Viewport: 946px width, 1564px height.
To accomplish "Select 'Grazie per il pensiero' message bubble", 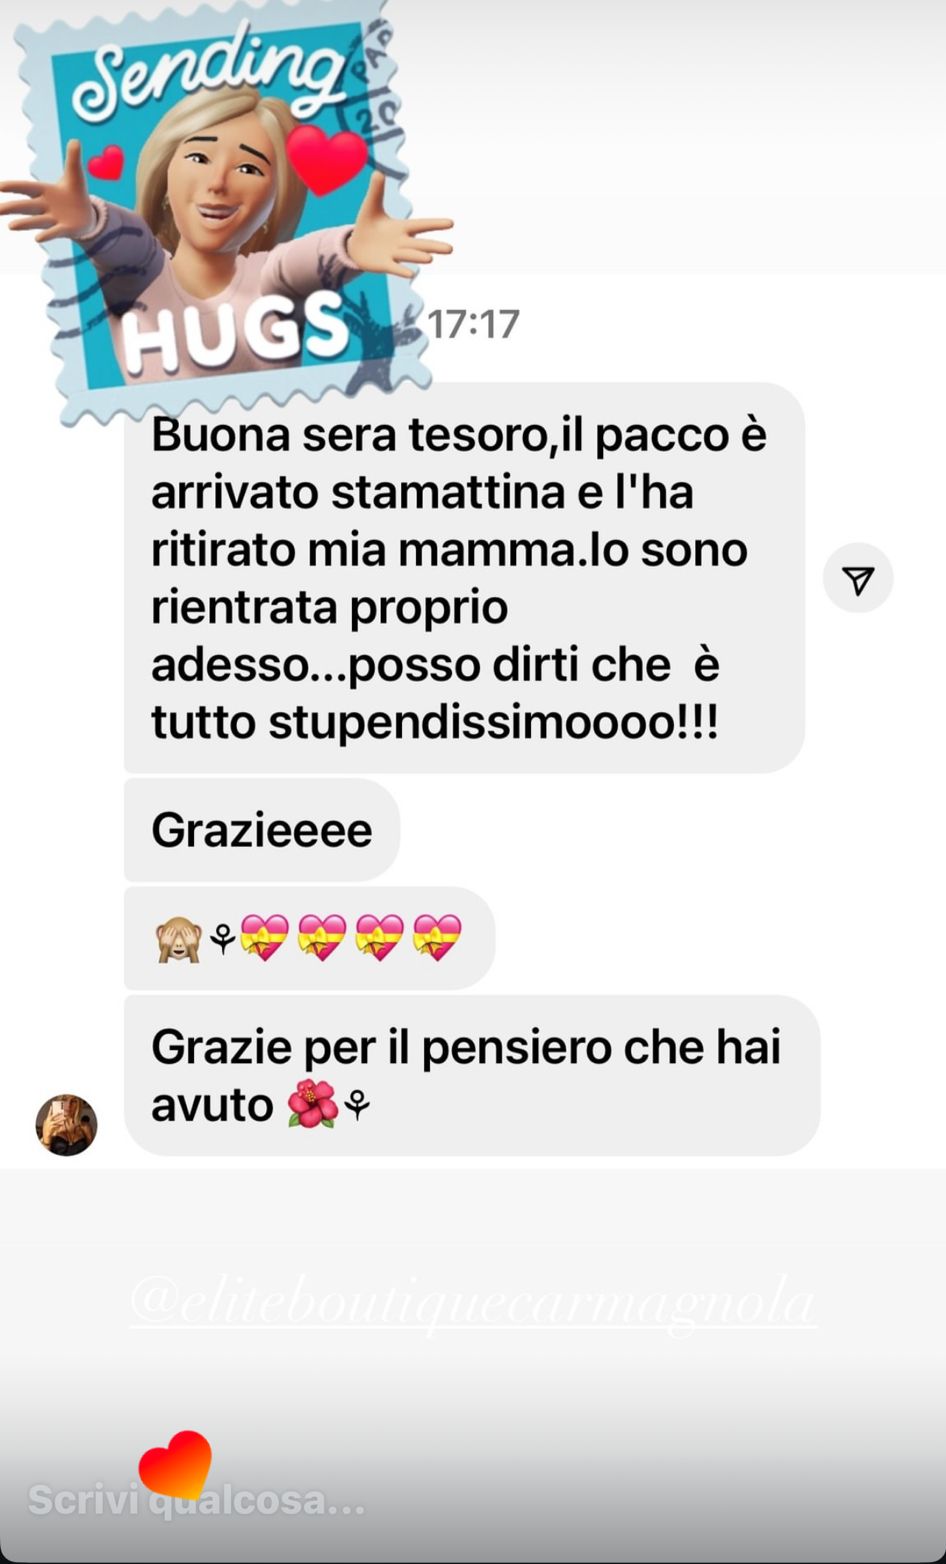I will pos(472,1076).
